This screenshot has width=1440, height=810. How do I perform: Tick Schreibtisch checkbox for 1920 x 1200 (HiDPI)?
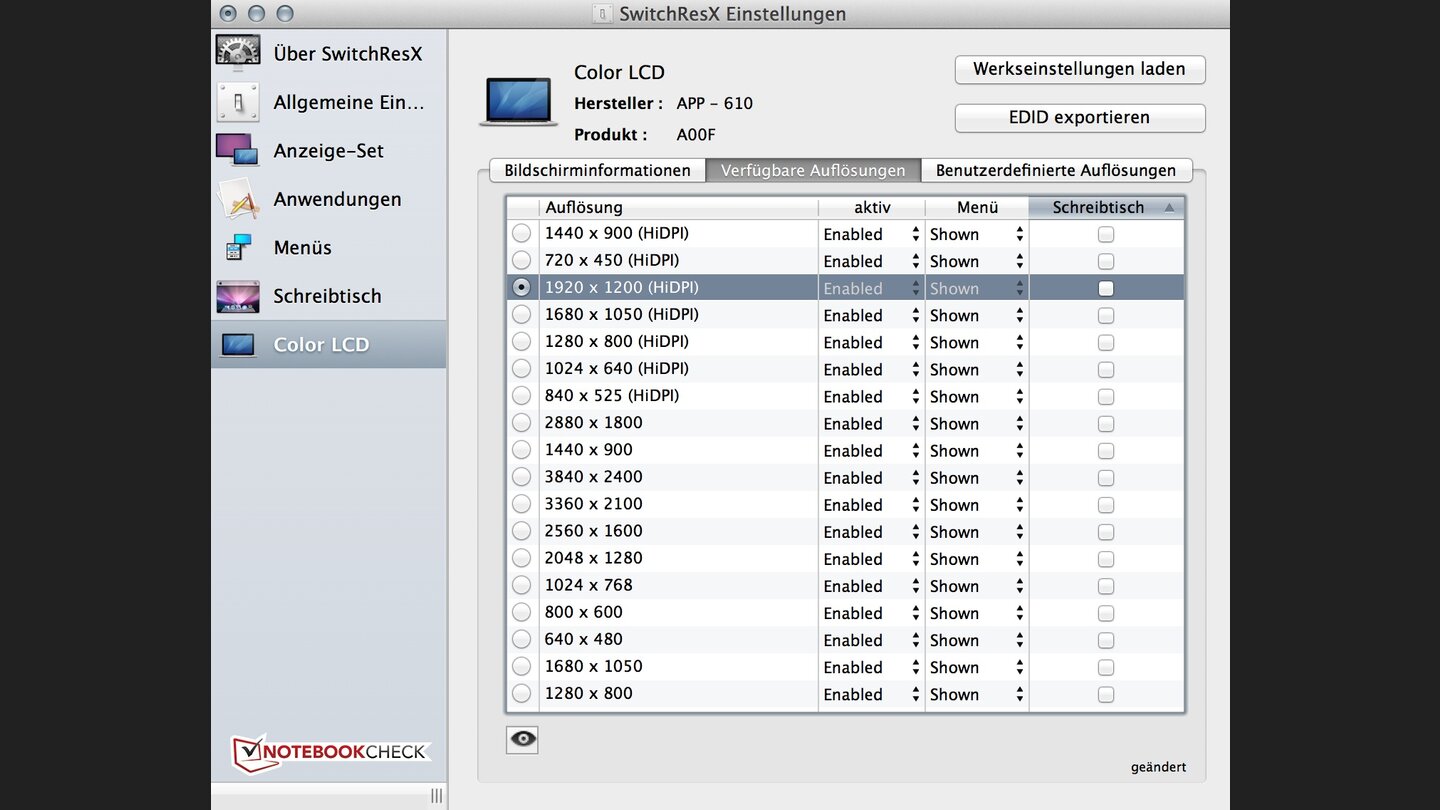pos(1105,288)
